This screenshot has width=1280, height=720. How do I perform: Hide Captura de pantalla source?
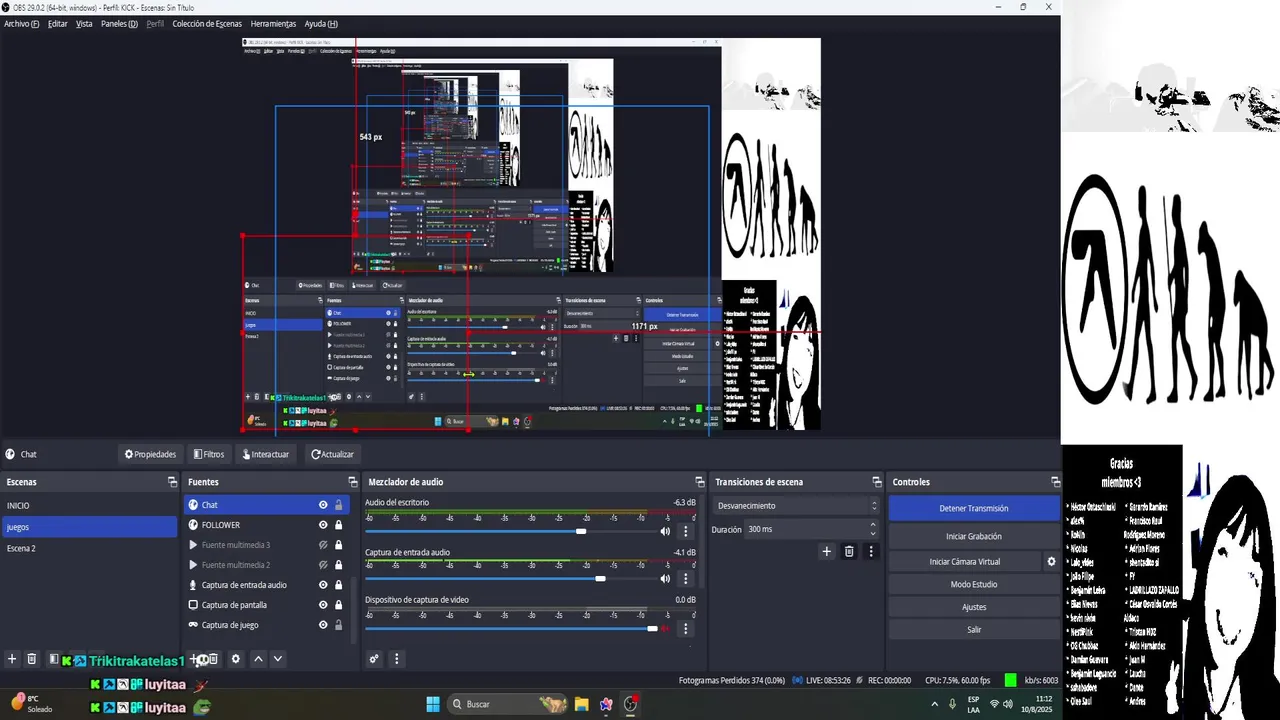(323, 605)
